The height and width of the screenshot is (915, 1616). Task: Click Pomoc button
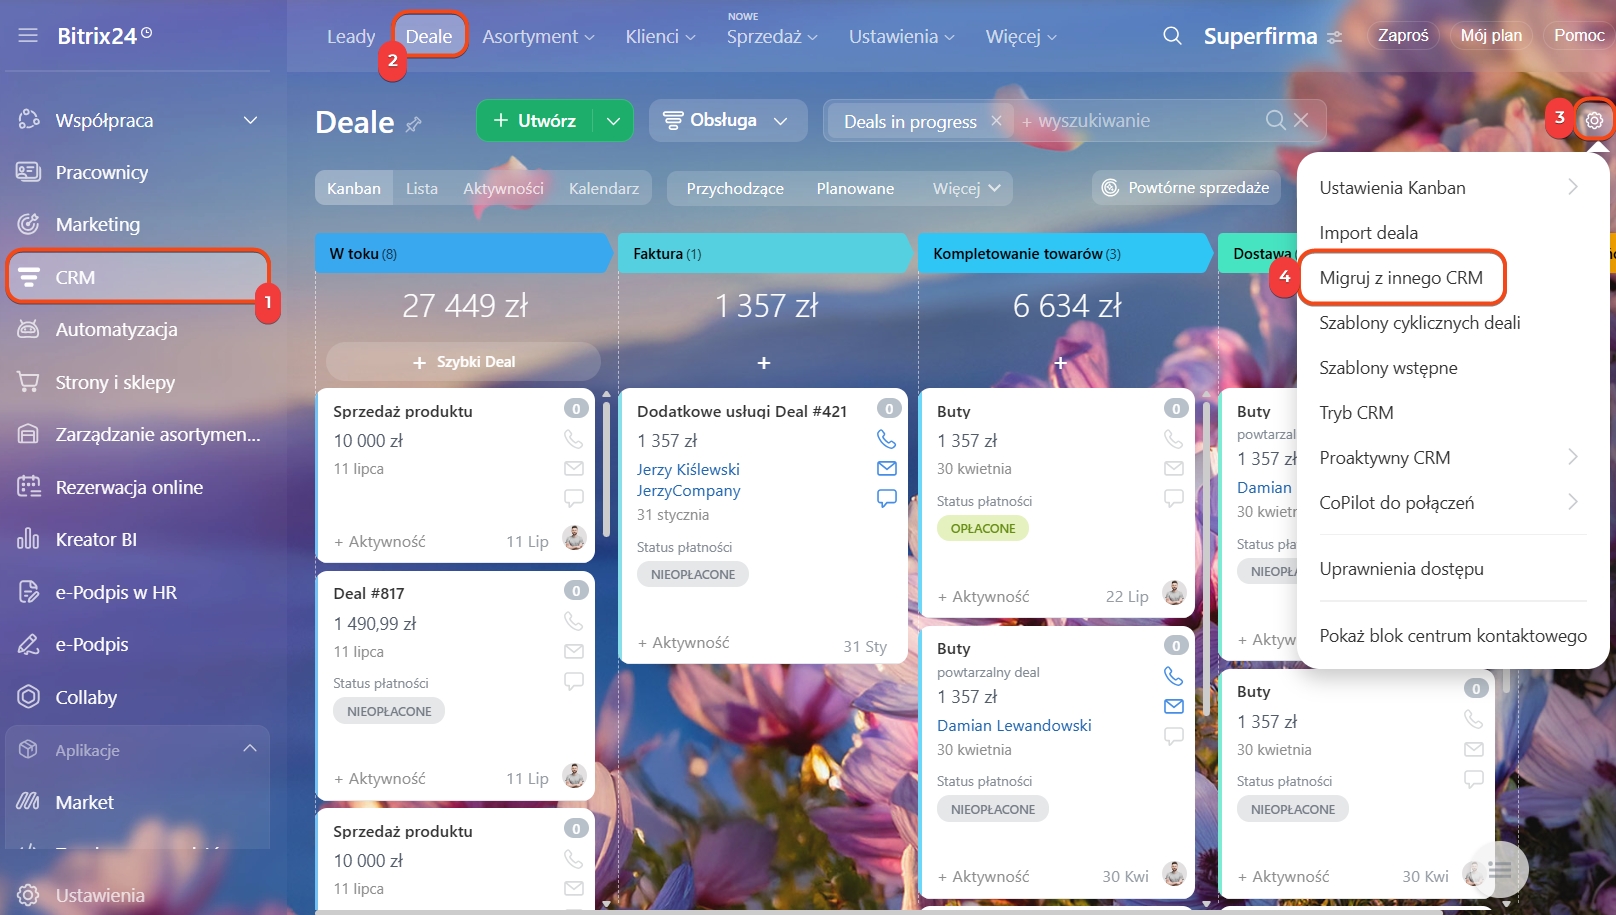point(1579,35)
